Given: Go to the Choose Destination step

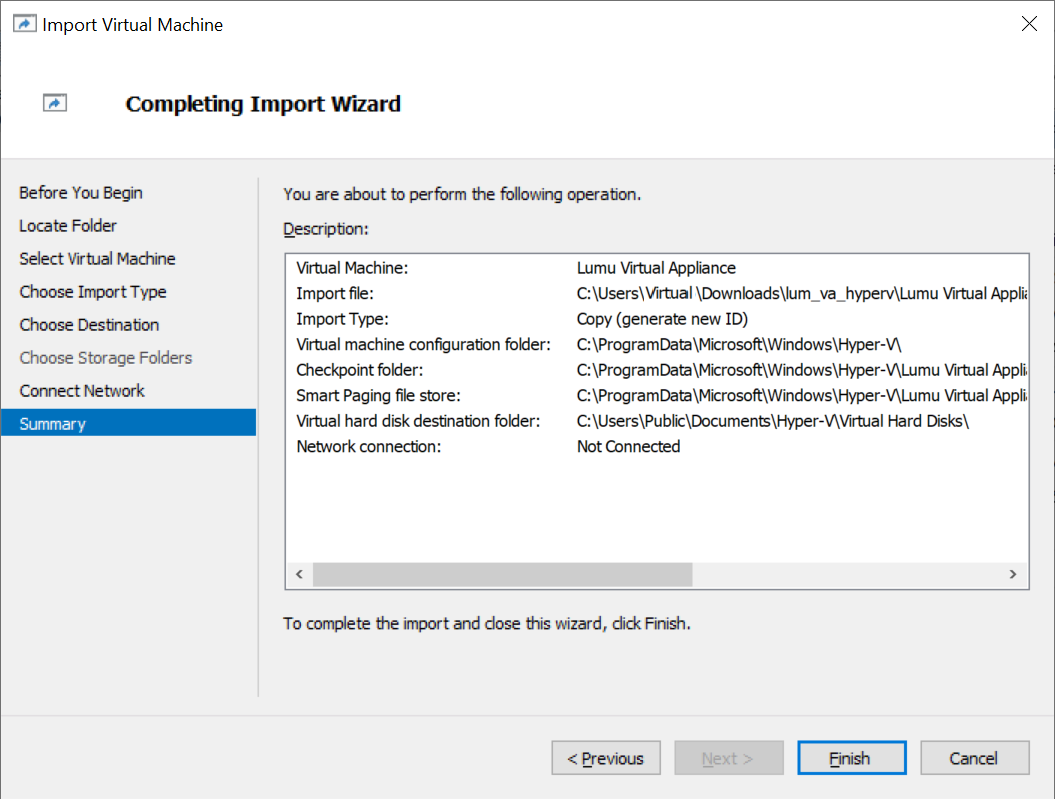Looking at the screenshot, I should 89,325.
